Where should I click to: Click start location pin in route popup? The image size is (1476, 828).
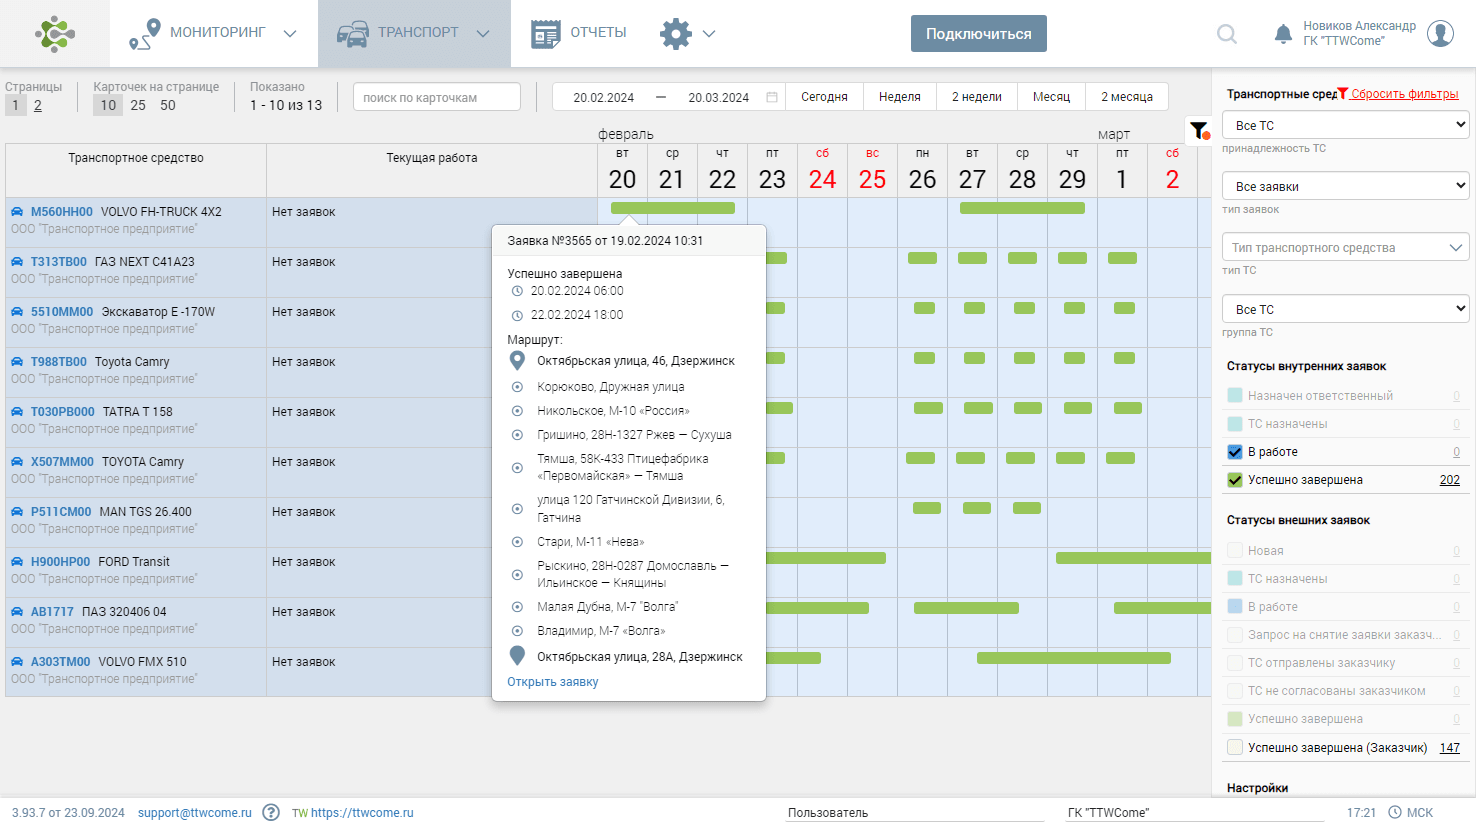tap(517, 361)
